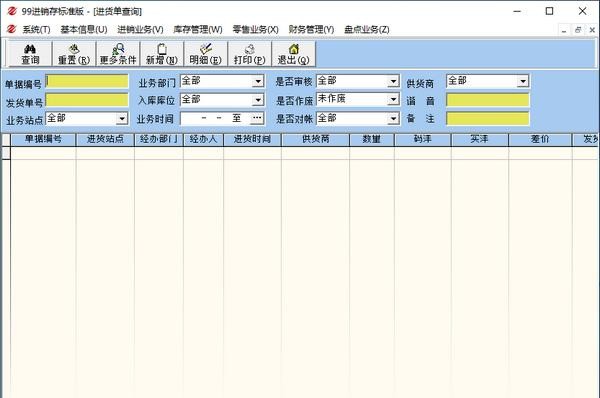Sort by the 进货时间 column header
Viewport: 600px width, 398px height.
[x=253, y=140]
